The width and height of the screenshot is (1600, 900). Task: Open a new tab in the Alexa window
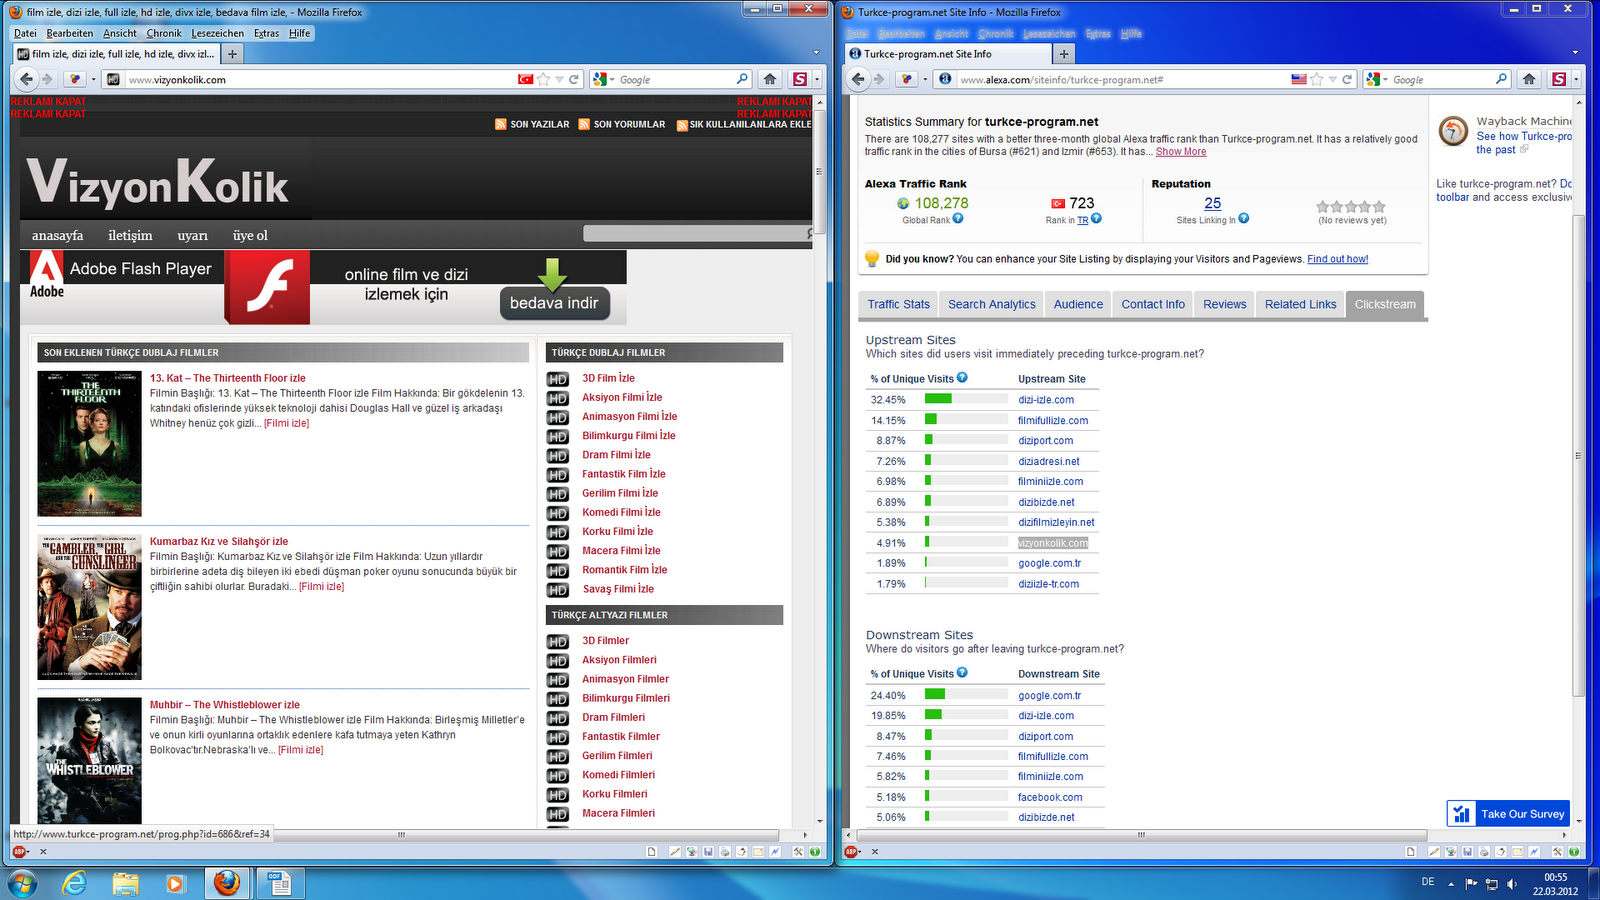coord(1063,54)
